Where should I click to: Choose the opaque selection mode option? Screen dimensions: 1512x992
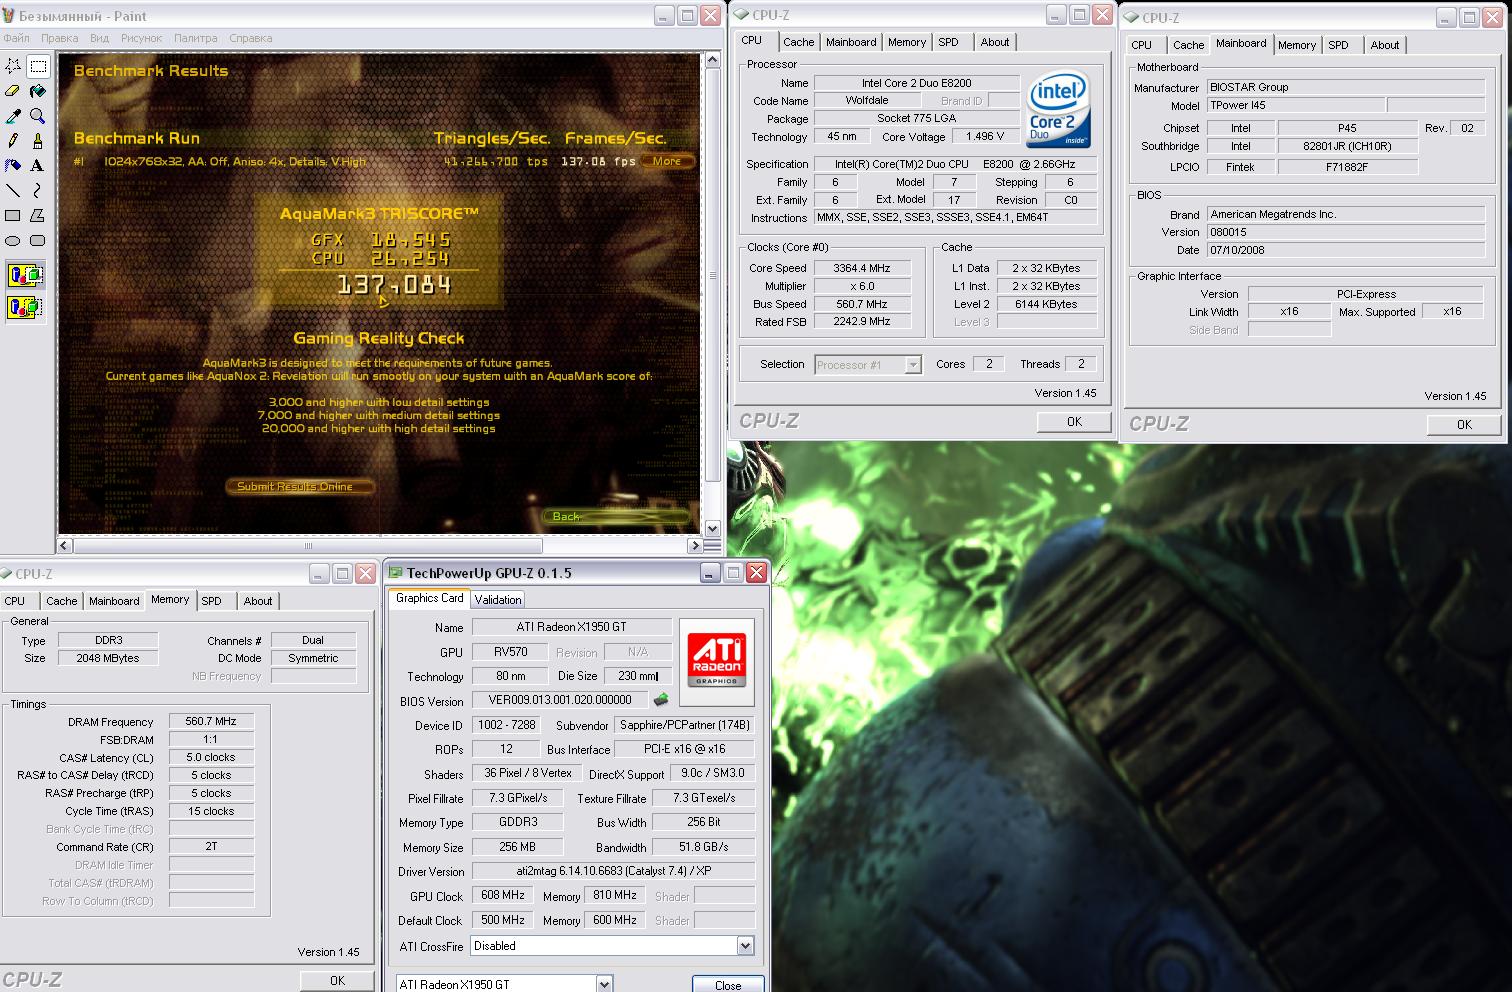click(x=26, y=275)
